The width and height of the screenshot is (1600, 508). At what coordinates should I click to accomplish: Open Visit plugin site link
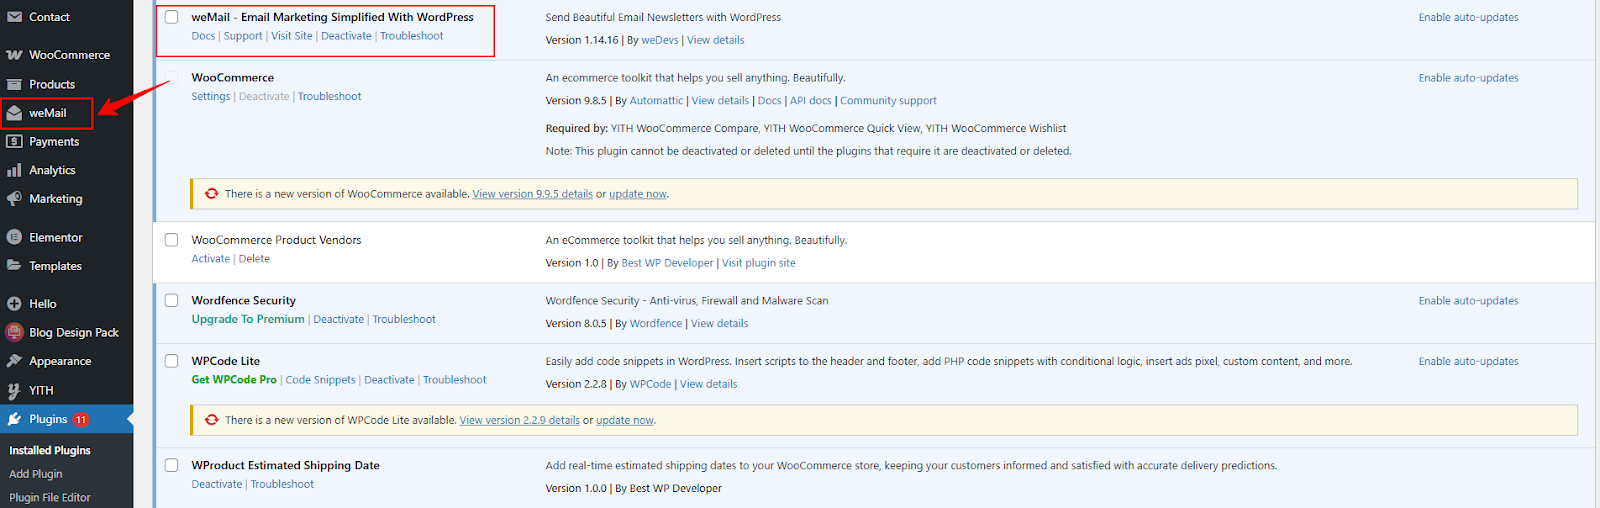click(759, 263)
